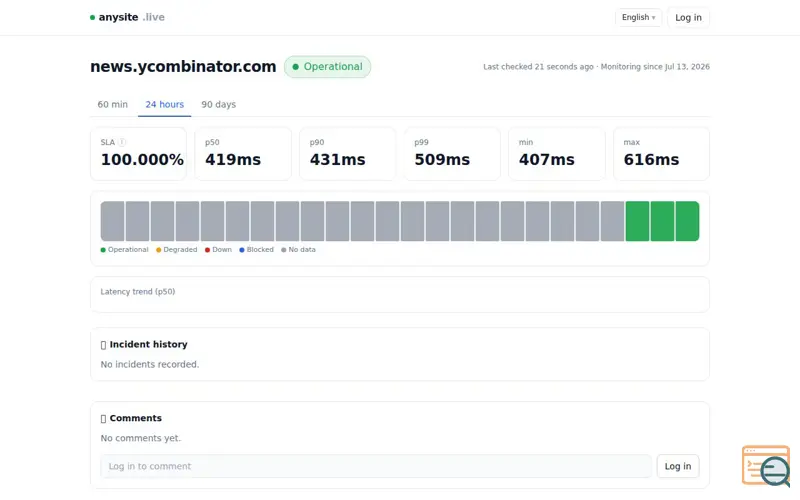
Task: Click the p99 509ms card
Action: click(452, 154)
